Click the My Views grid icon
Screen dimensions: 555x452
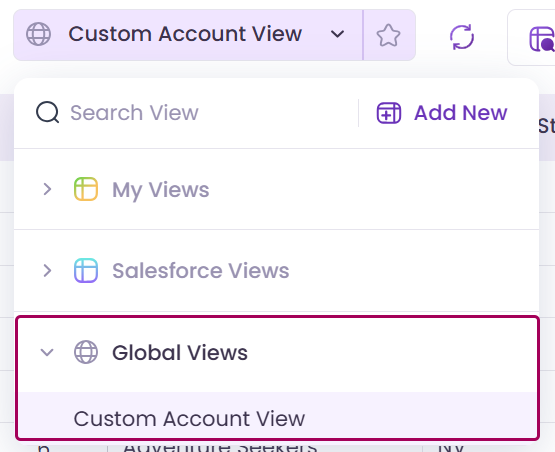click(86, 189)
